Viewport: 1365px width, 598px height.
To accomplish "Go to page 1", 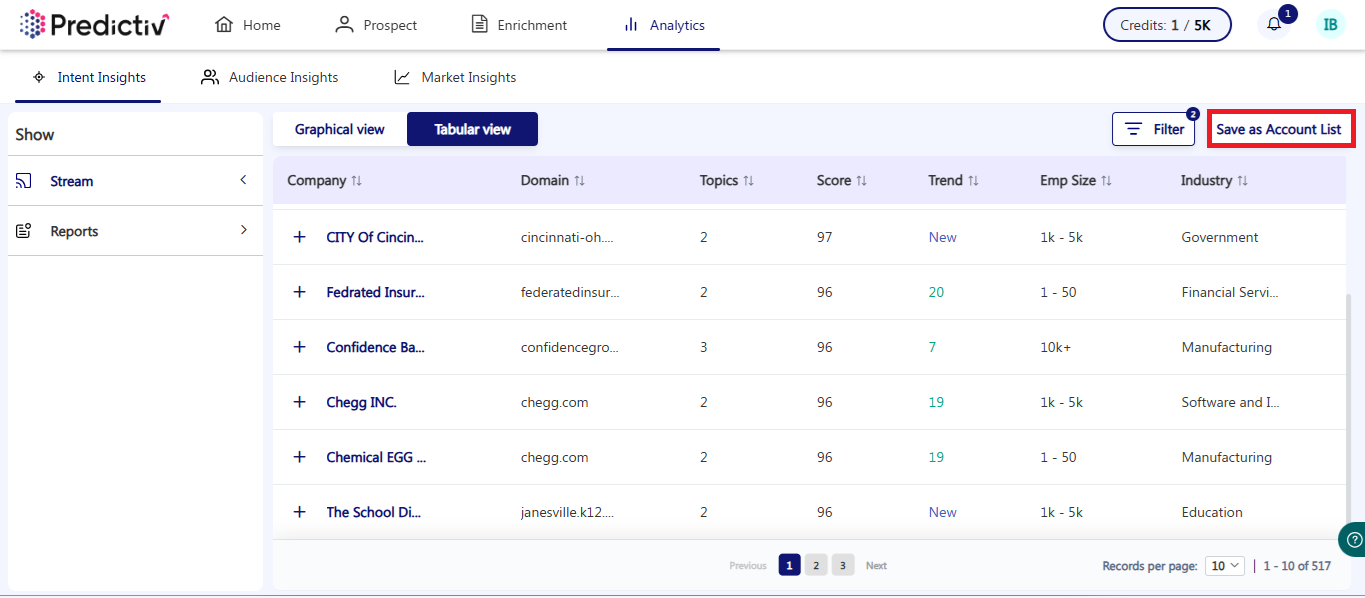I will [x=790, y=566].
